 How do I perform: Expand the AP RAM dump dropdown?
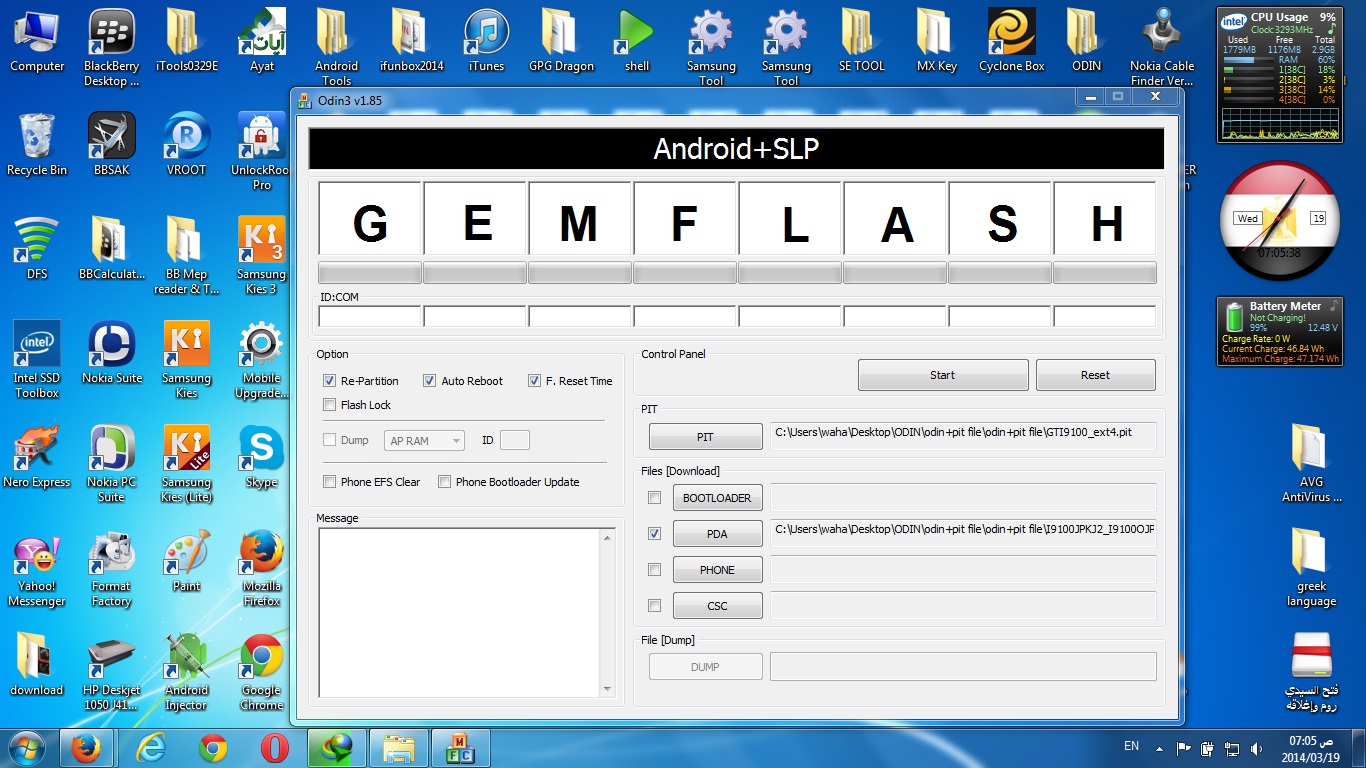[x=424, y=441]
